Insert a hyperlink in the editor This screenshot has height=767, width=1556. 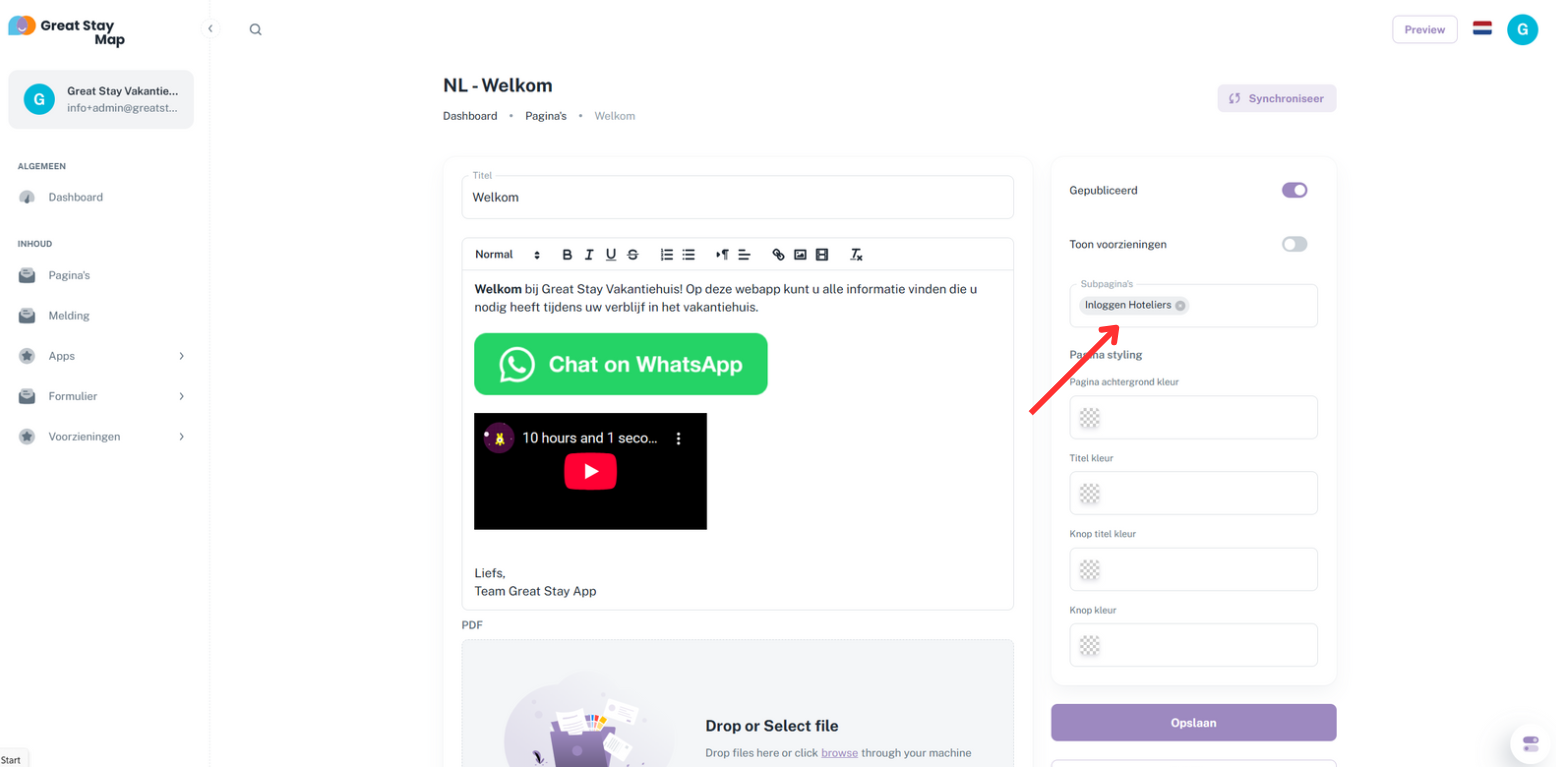click(x=779, y=255)
